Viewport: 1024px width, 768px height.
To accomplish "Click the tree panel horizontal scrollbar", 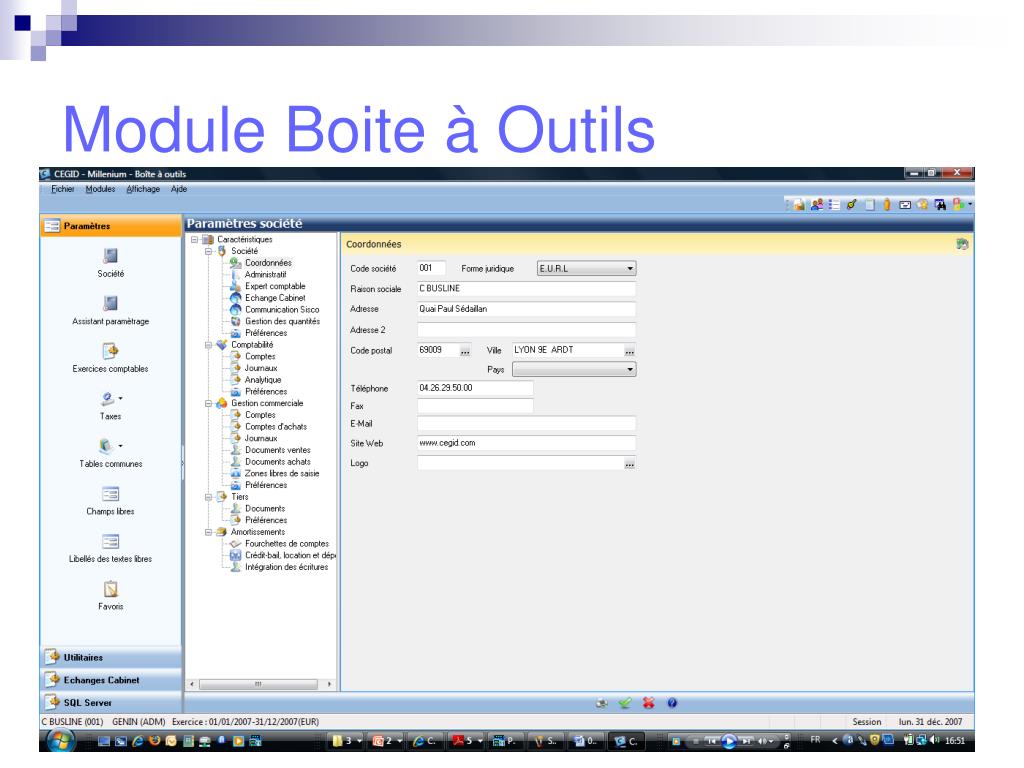I will pos(260,684).
